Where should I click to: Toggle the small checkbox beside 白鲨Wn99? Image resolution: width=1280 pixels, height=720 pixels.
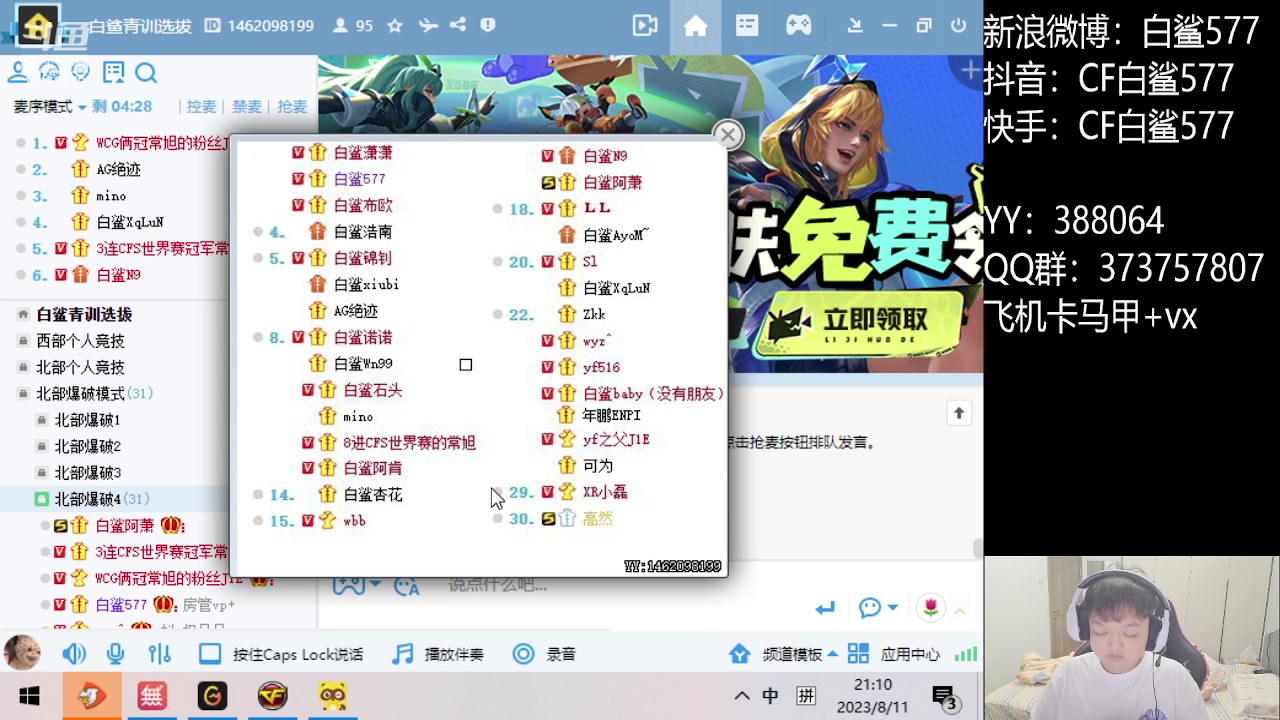pos(466,365)
